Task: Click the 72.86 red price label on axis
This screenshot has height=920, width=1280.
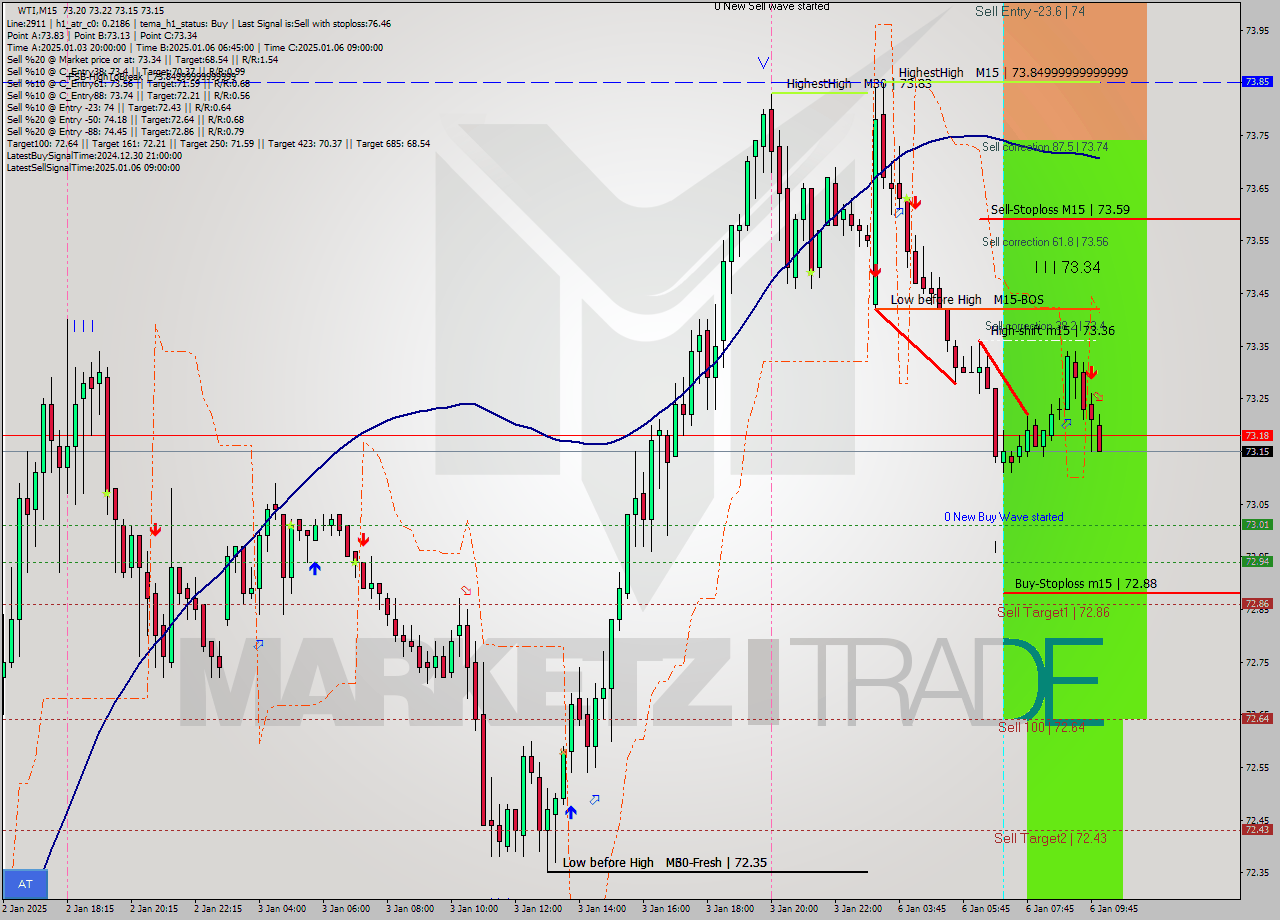Action: click(x=1257, y=604)
